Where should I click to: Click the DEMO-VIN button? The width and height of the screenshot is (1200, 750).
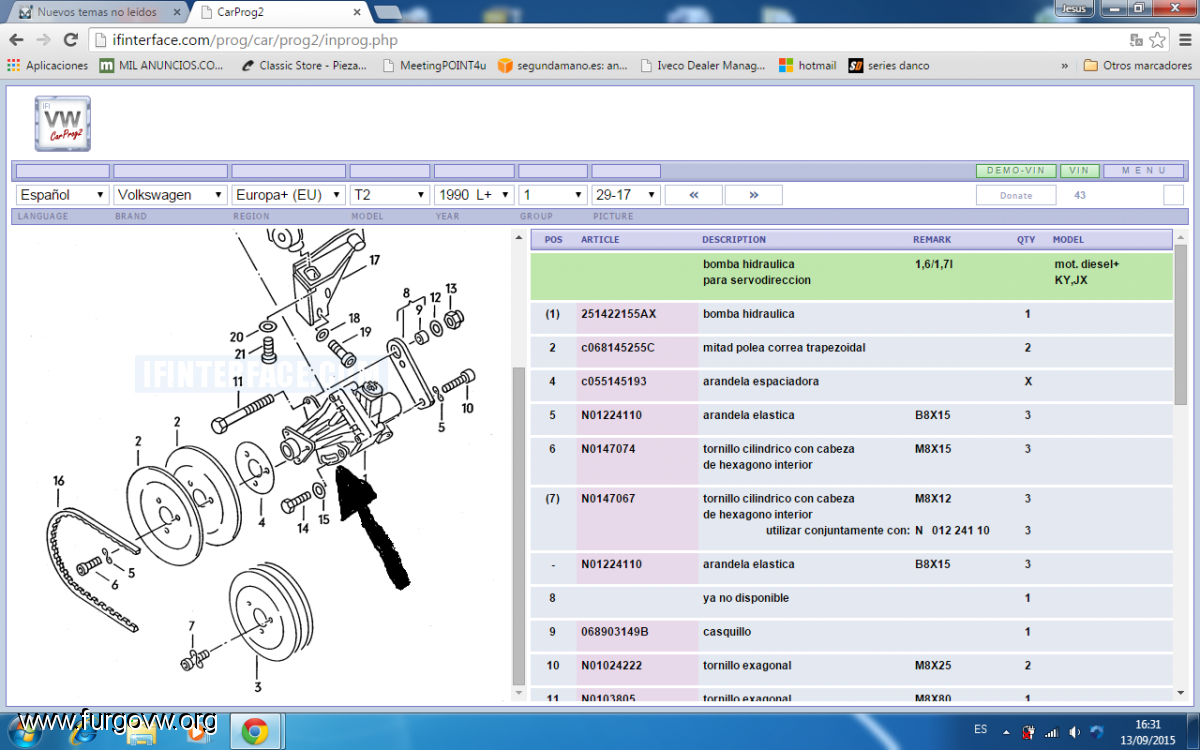tap(1015, 171)
